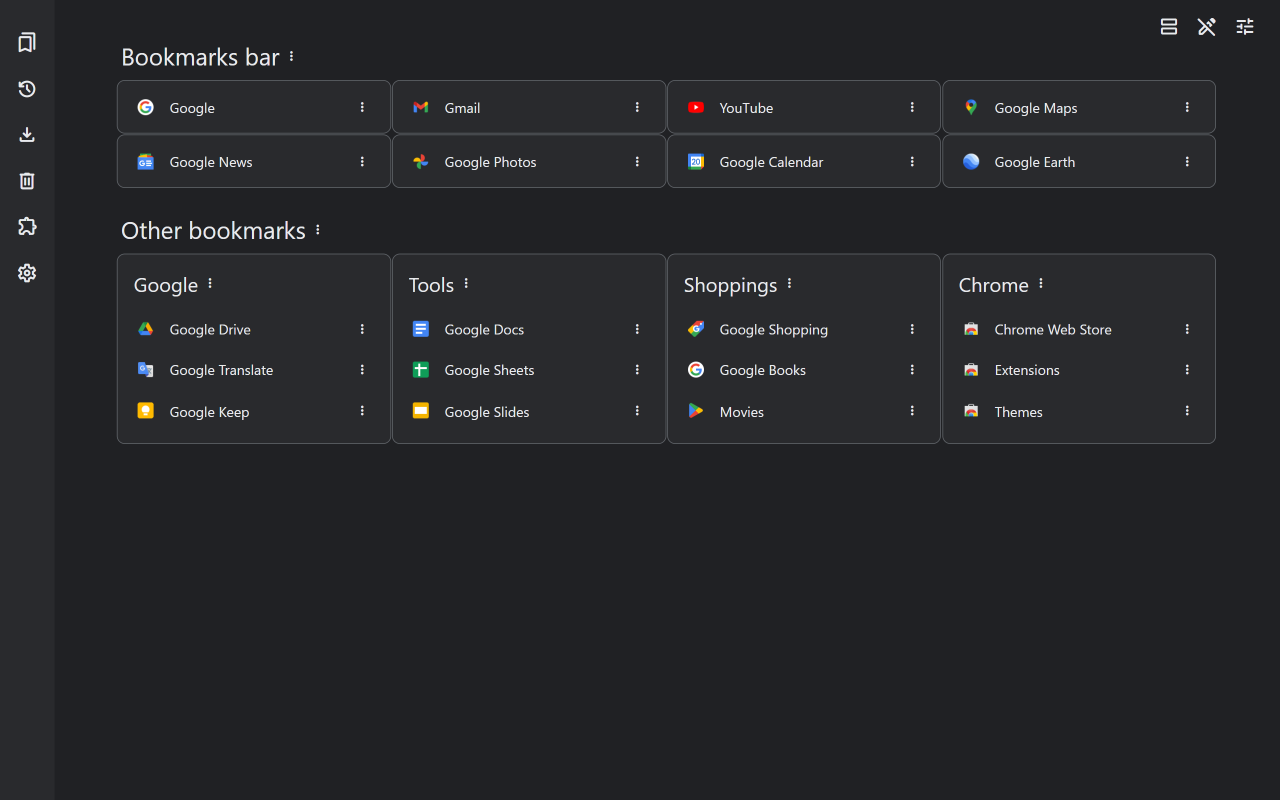Screen dimensions: 1280x800
Task: Open the bookmarks section in sidebar
Action: point(27,42)
